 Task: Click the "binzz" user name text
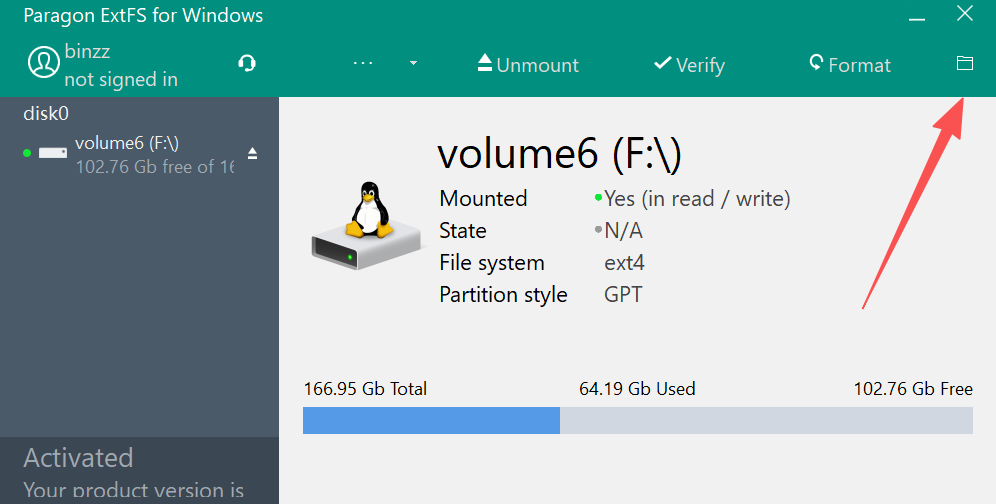click(x=88, y=51)
